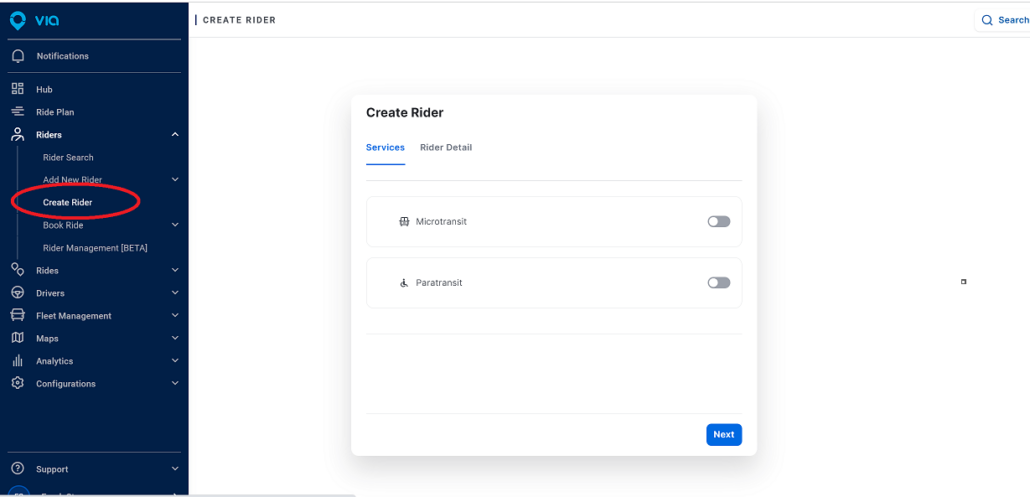Click the Via logo icon
Image resolution: width=1030 pixels, height=497 pixels.
(18, 20)
